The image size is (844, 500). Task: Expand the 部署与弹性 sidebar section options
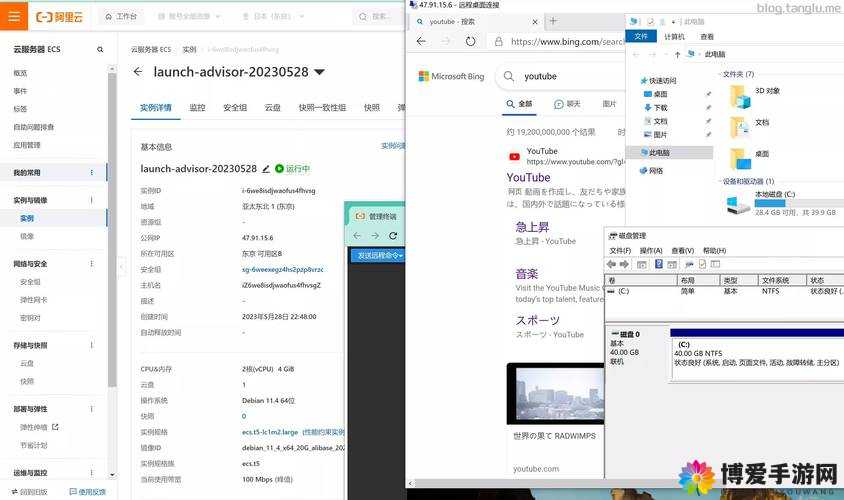(92, 409)
